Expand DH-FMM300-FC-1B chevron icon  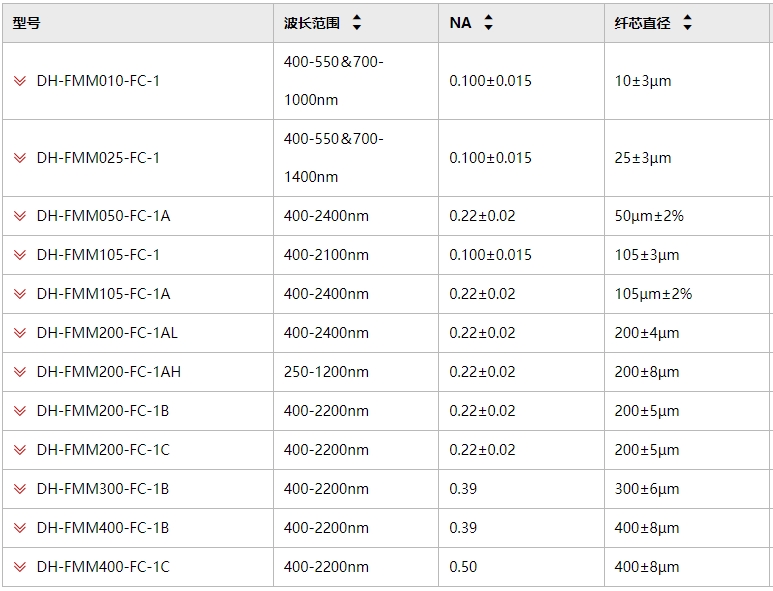20,488
